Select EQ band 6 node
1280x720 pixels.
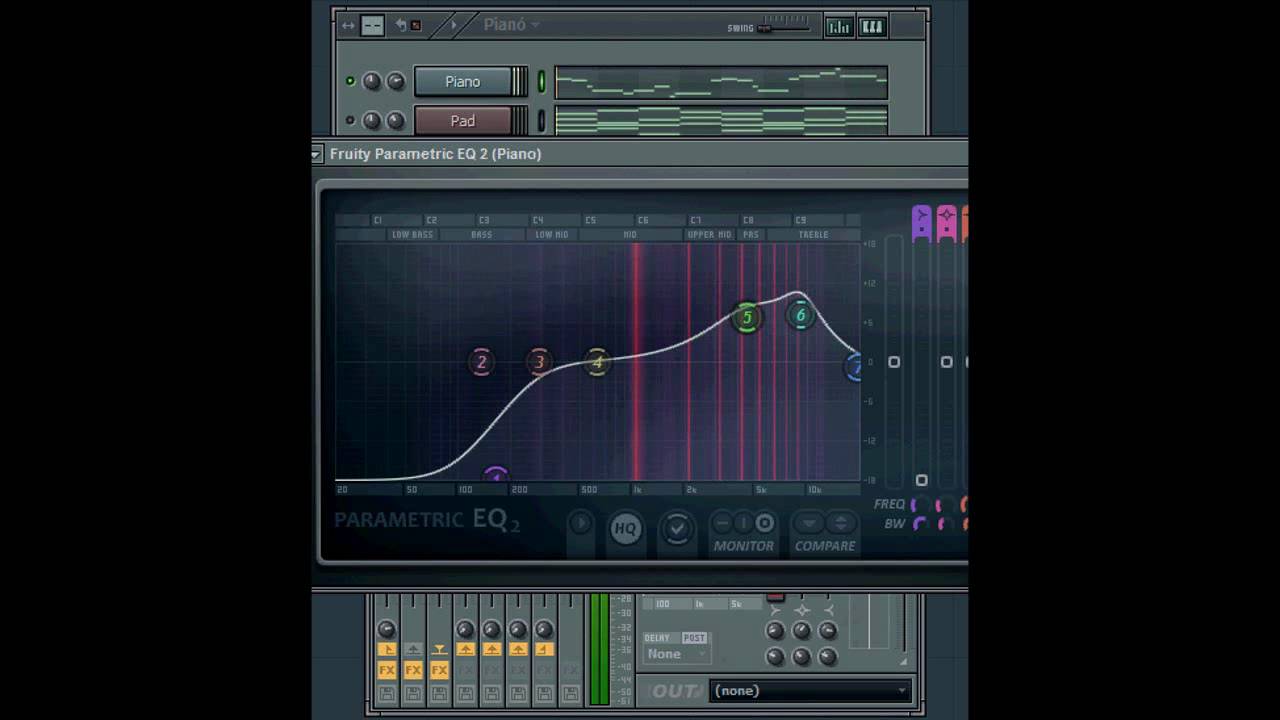coord(800,316)
